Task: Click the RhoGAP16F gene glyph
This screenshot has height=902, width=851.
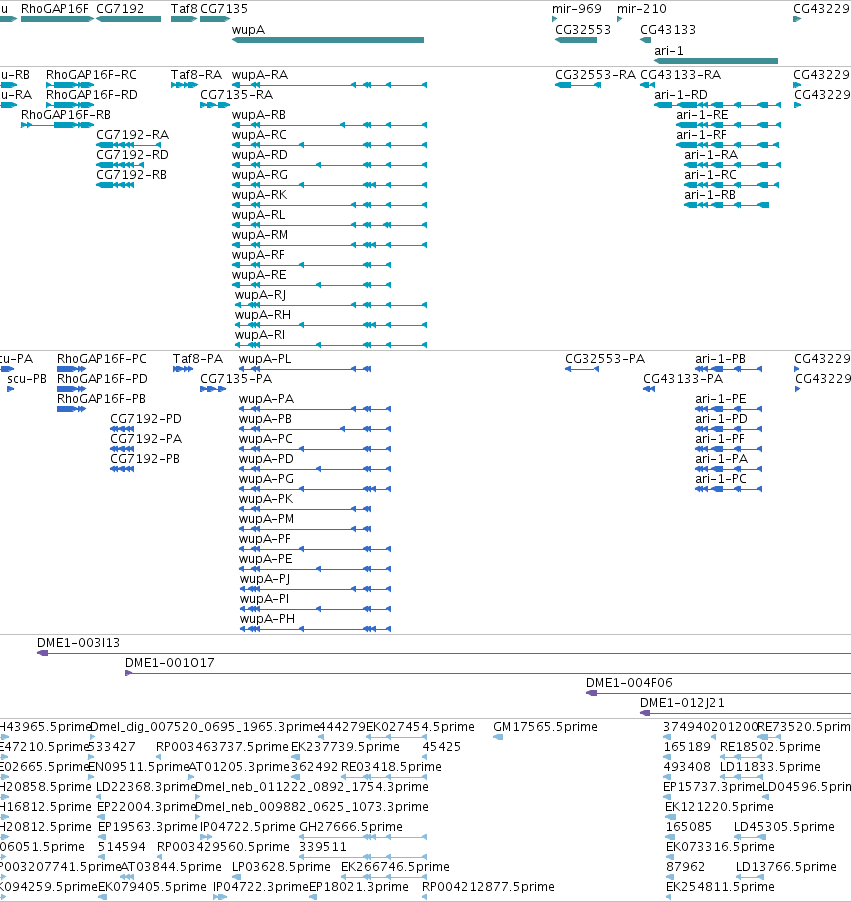Action: 57,19
